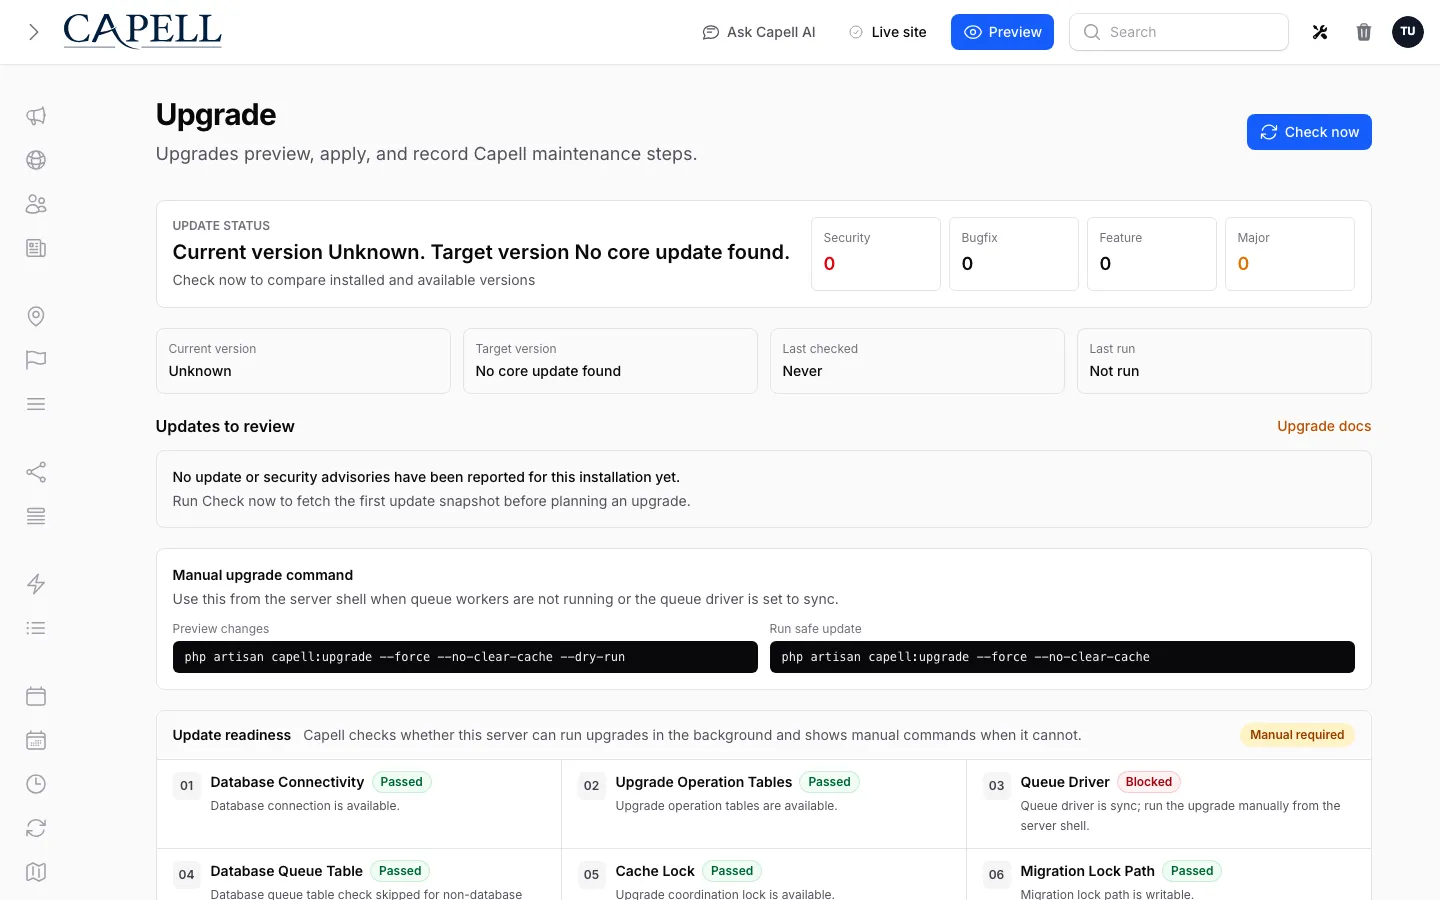Screen dimensions: 1440x900
Task: Open the megaphone icon in the sidebar
Action: 36,116
